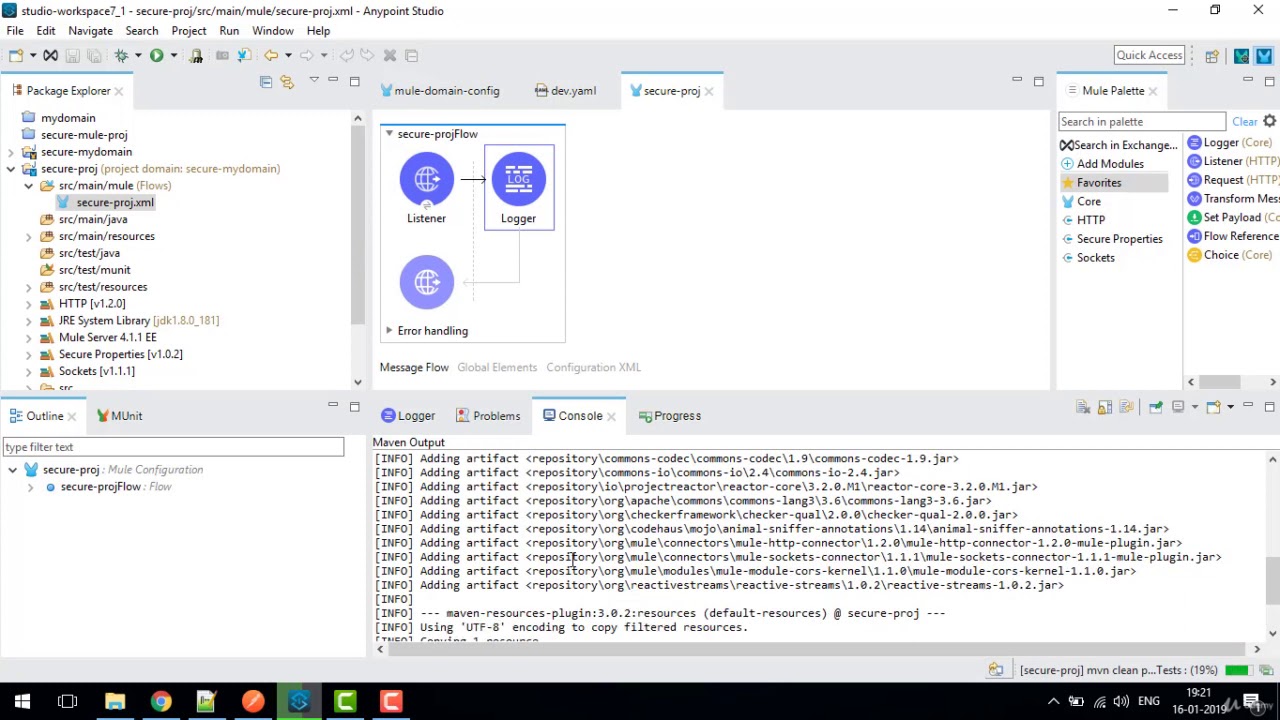Click Clear link in Mule Palette

pyautogui.click(x=1244, y=122)
